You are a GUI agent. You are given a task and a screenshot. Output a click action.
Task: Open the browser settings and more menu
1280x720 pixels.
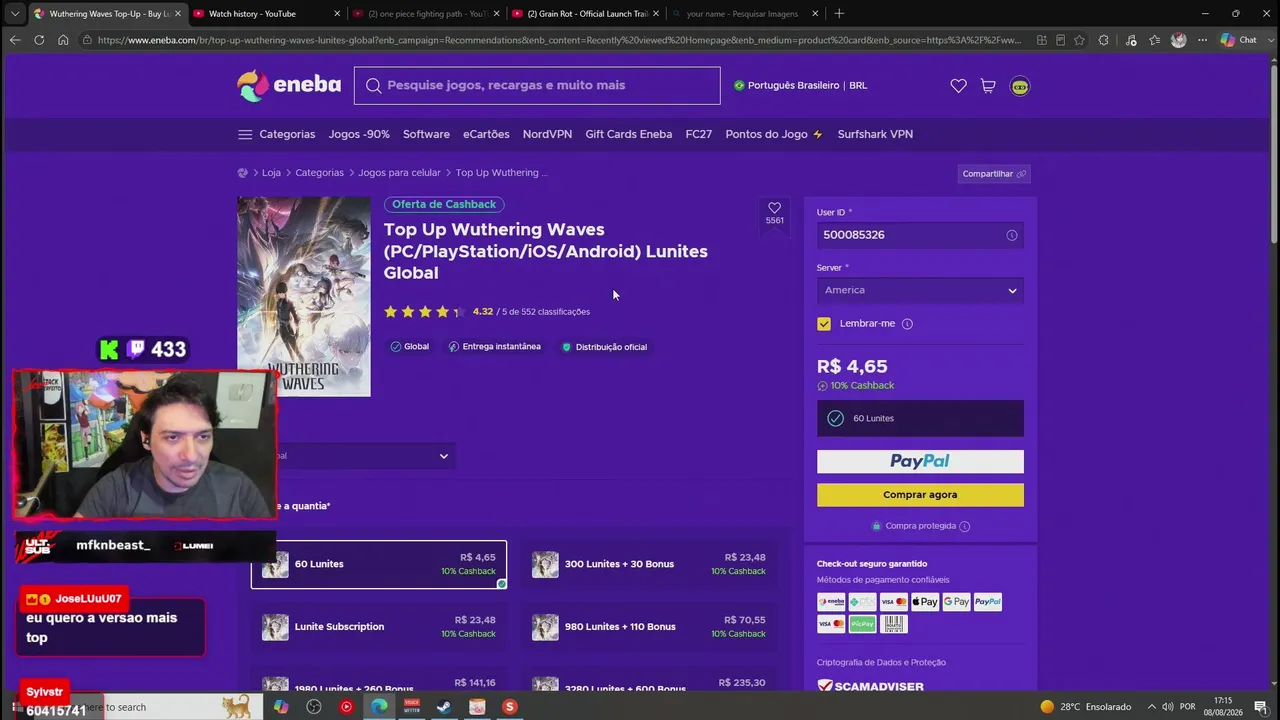1200,40
